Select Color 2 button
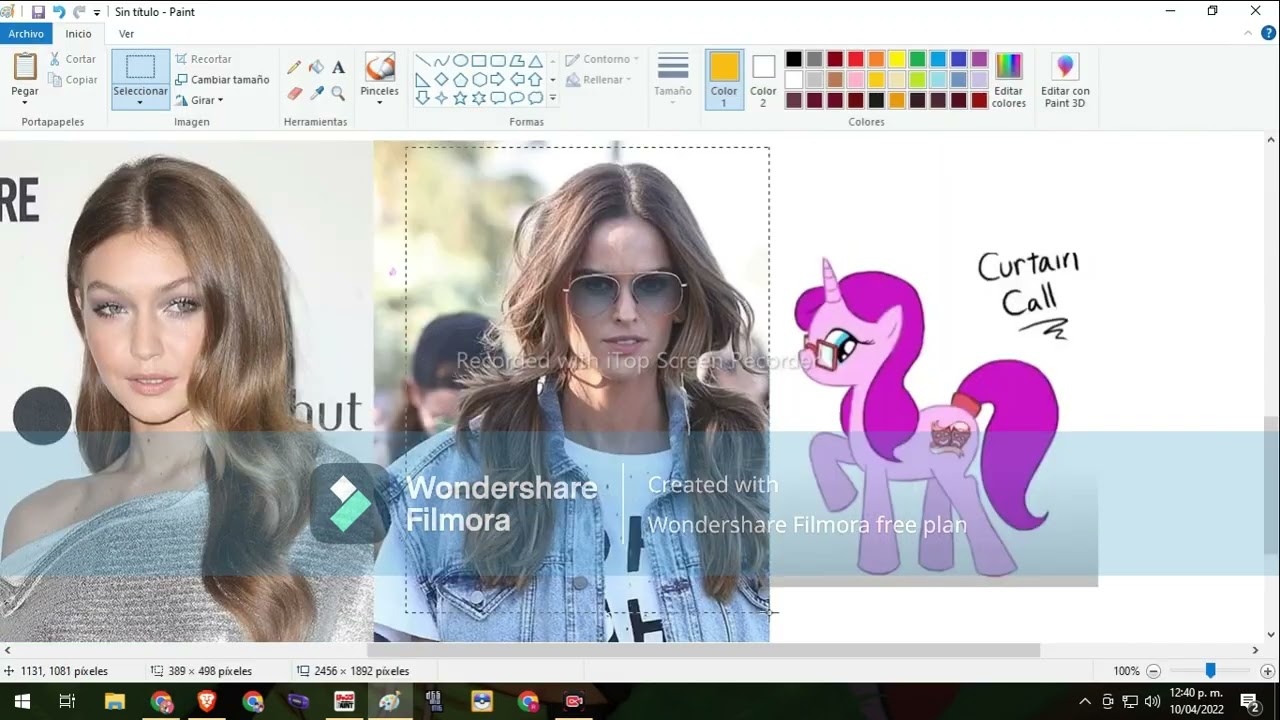The width and height of the screenshot is (1280, 720). point(763,80)
